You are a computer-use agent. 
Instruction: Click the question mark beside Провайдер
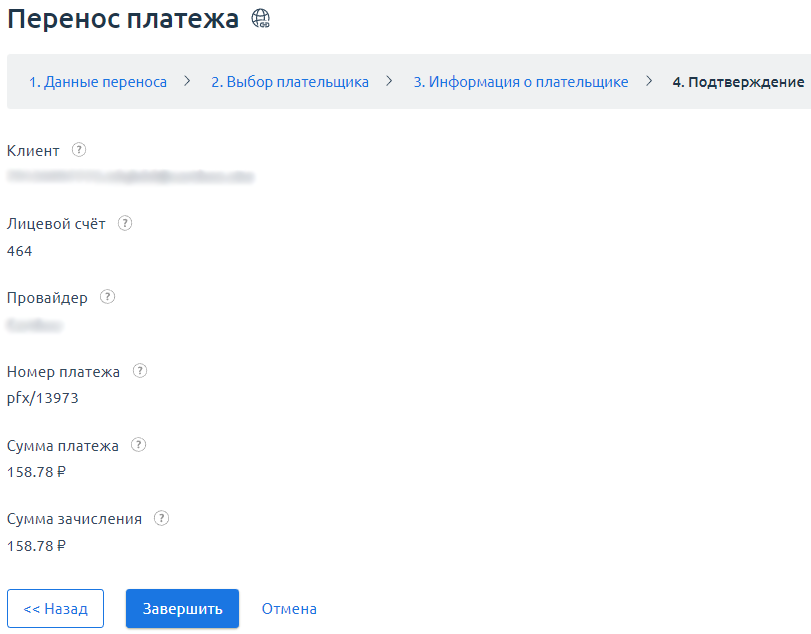coord(107,297)
